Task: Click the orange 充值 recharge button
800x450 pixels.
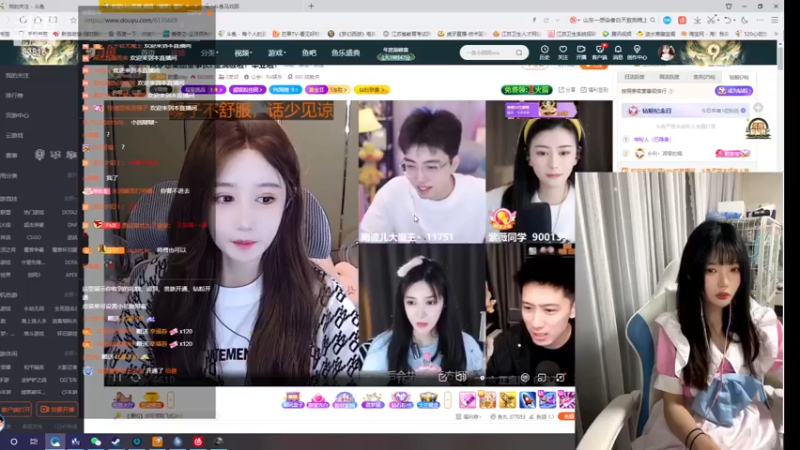Action: 566,417
